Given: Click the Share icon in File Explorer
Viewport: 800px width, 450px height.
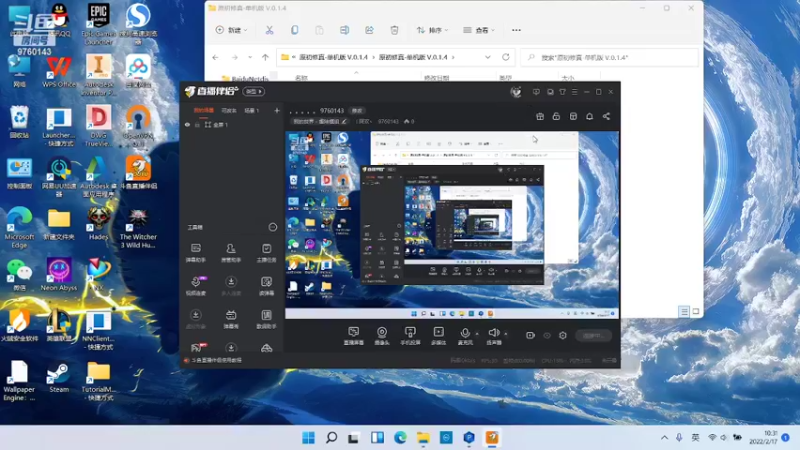Looking at the screenshot, I should (x=369, y=30).
